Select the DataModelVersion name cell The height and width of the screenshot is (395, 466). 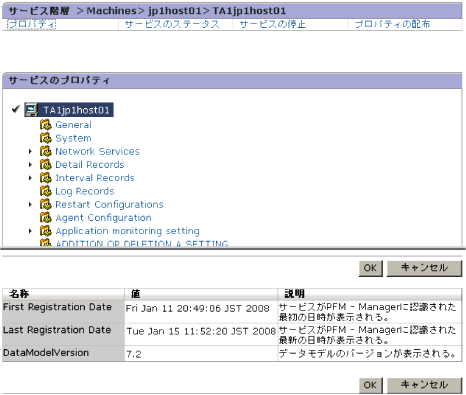63,353
